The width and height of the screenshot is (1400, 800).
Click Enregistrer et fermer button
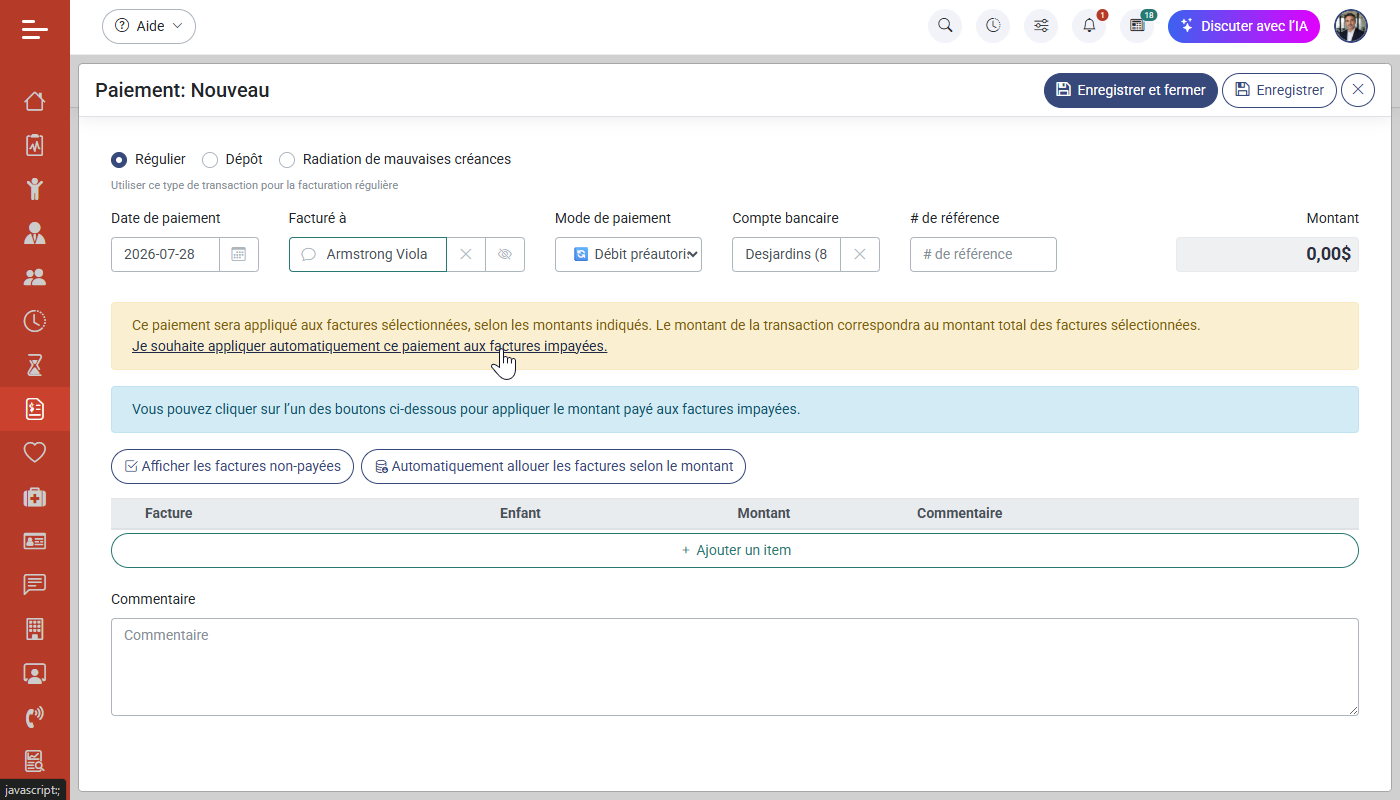coord(1131,90)
